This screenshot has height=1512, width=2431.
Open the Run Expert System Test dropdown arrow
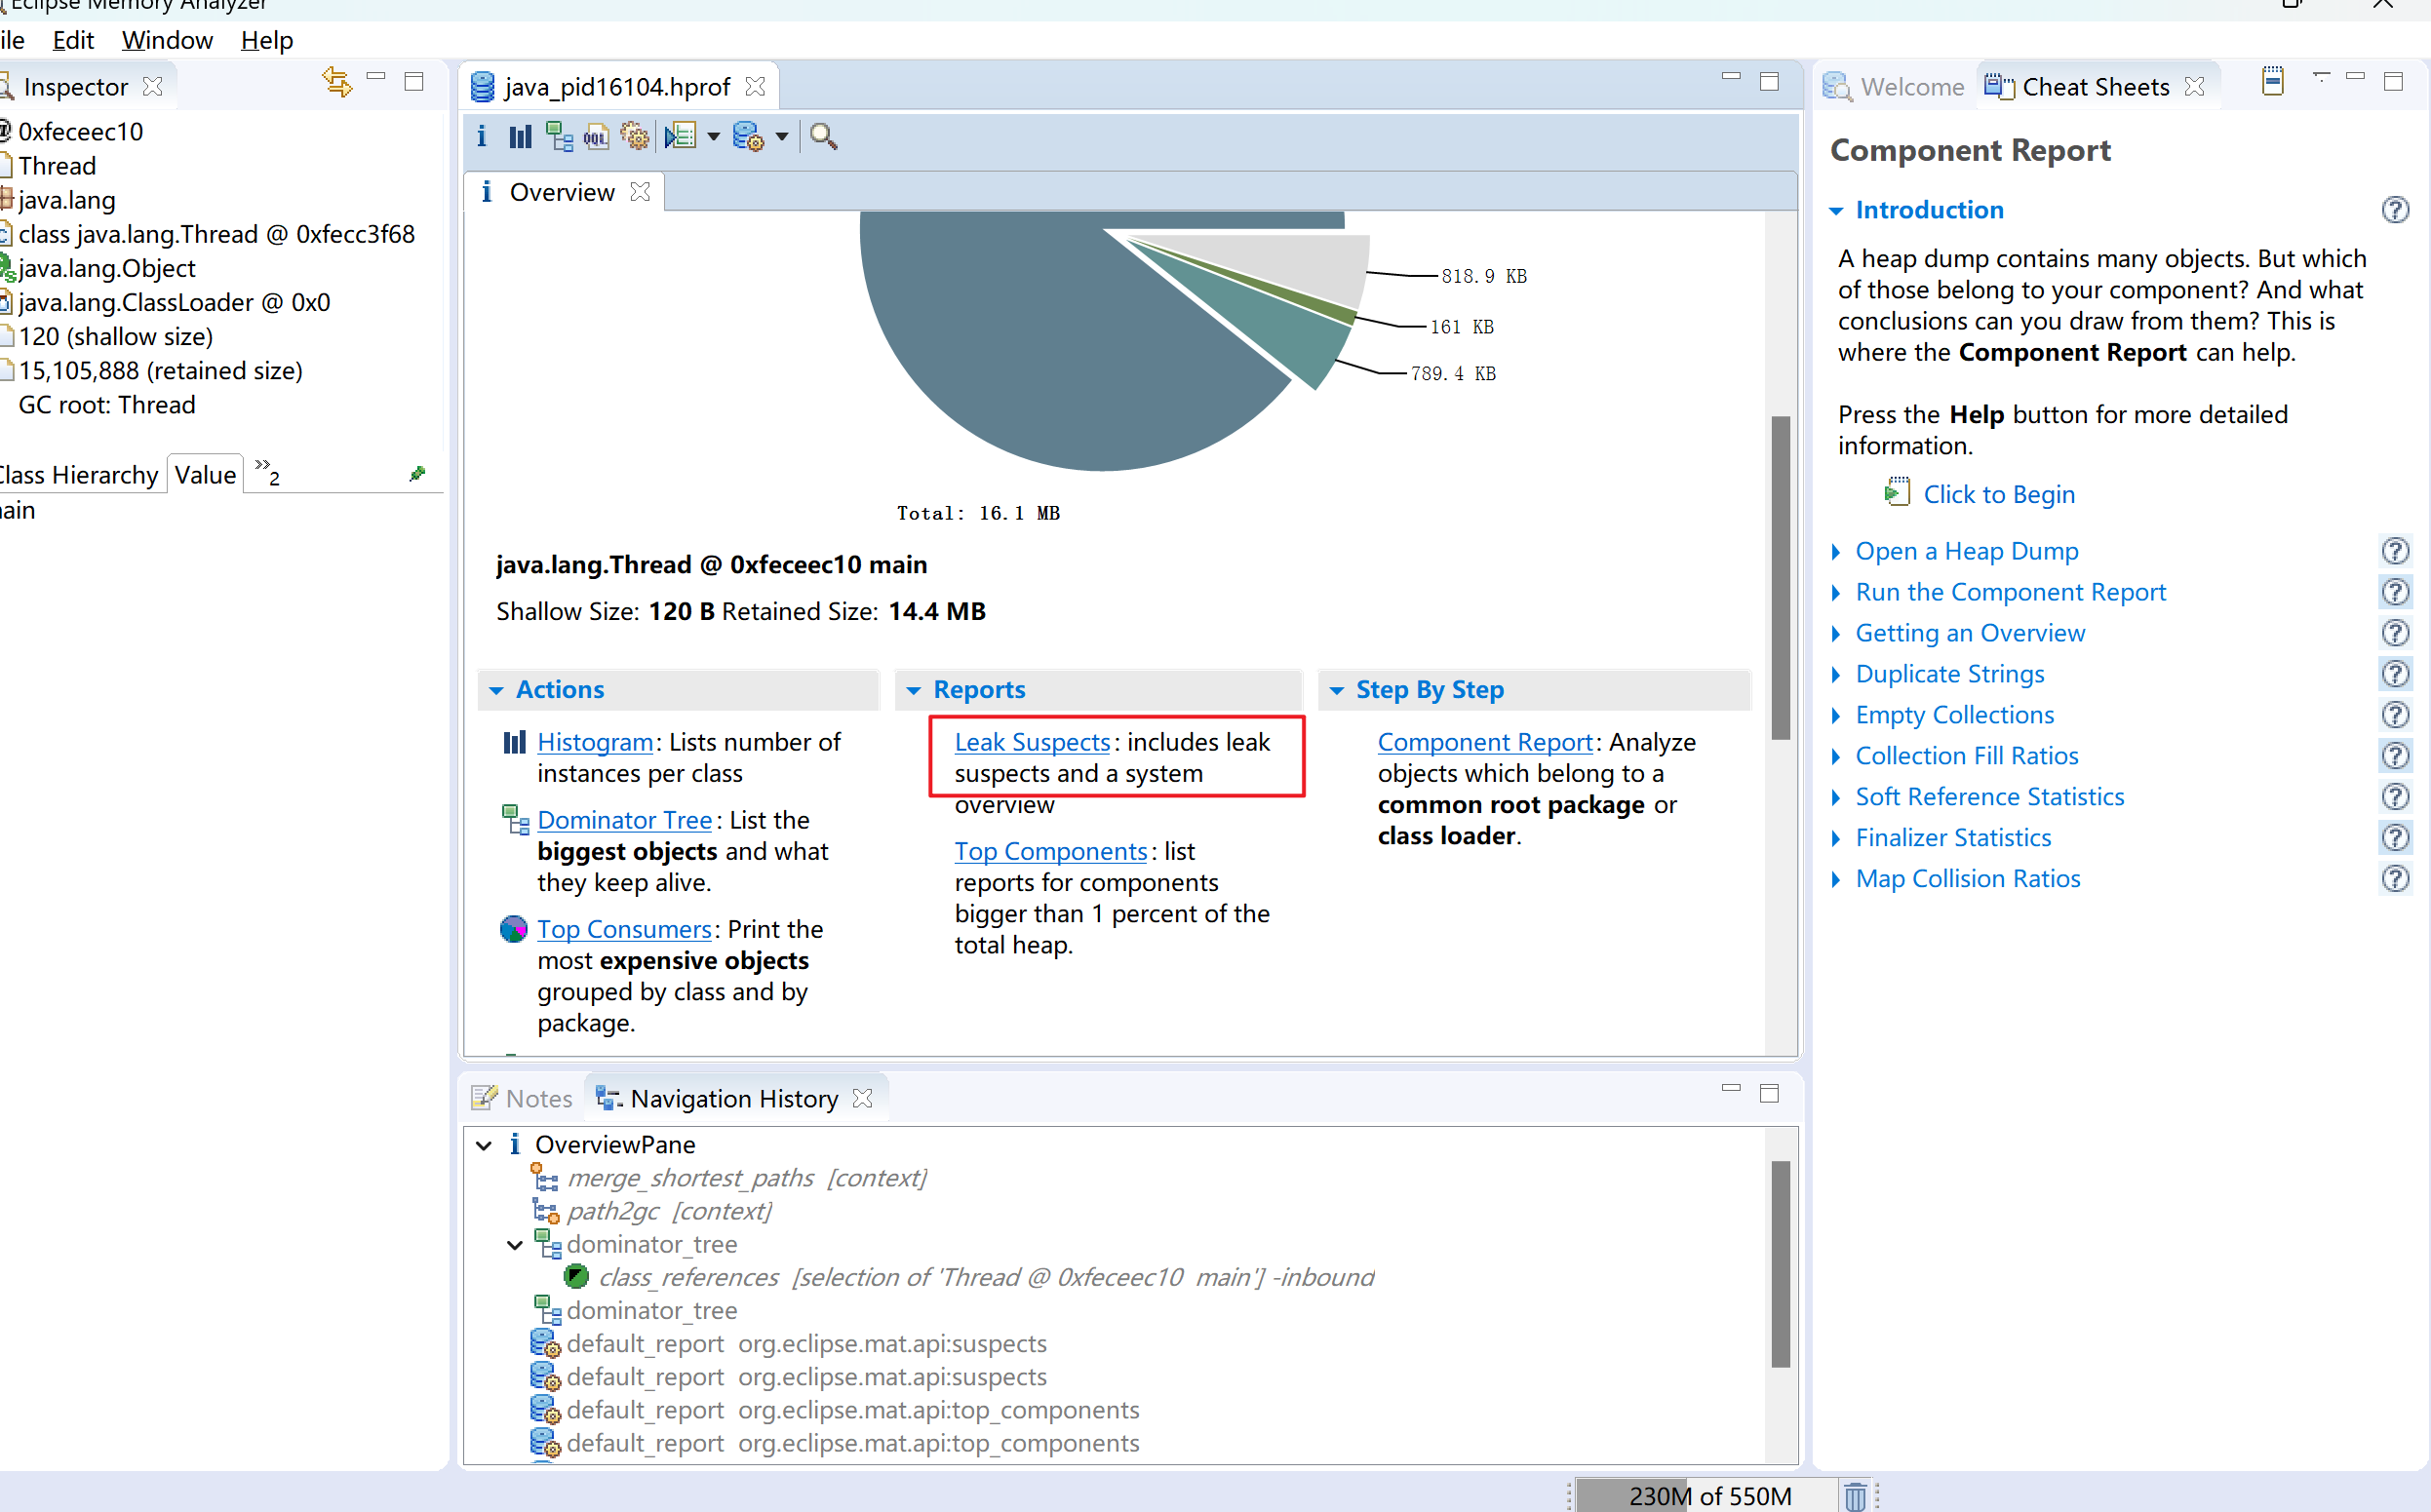coord(713,136)
